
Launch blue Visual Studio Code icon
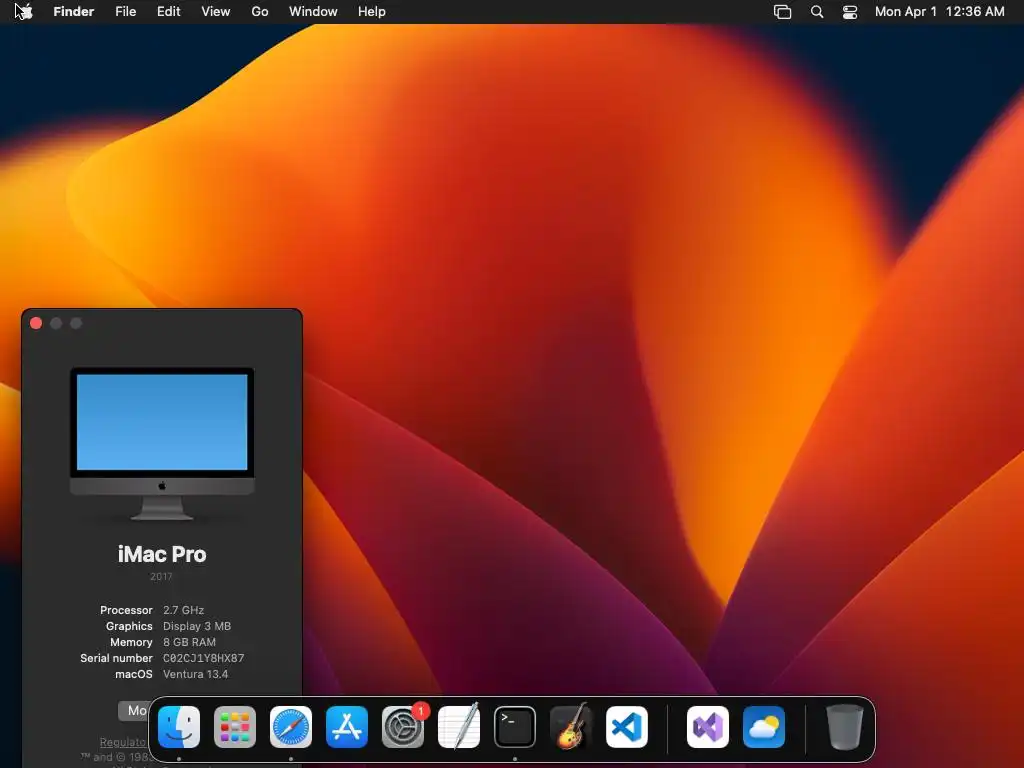[627, 727]
